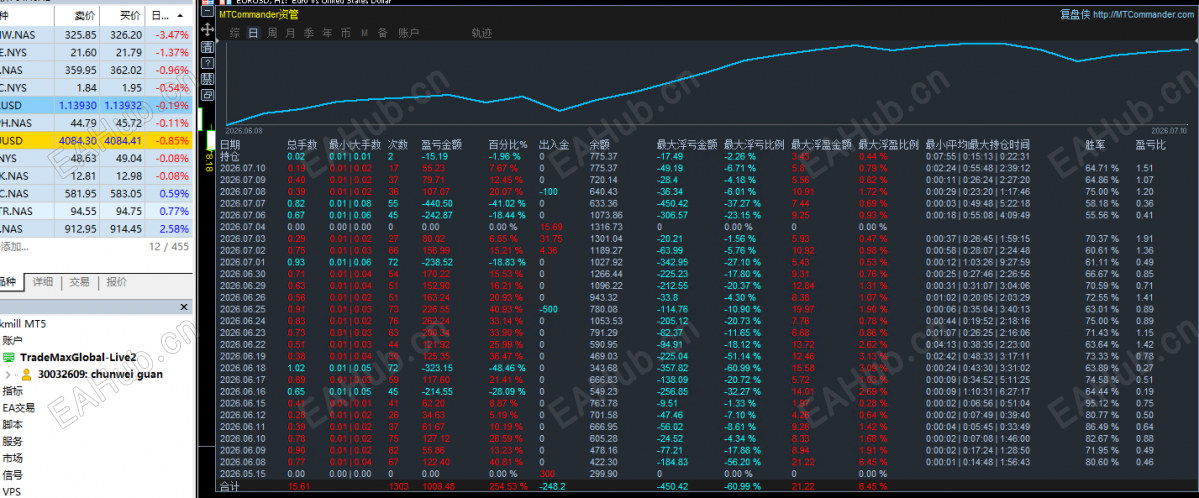
Task: Click the 添加... add symbol field
Action: click(x=15, y=246)
